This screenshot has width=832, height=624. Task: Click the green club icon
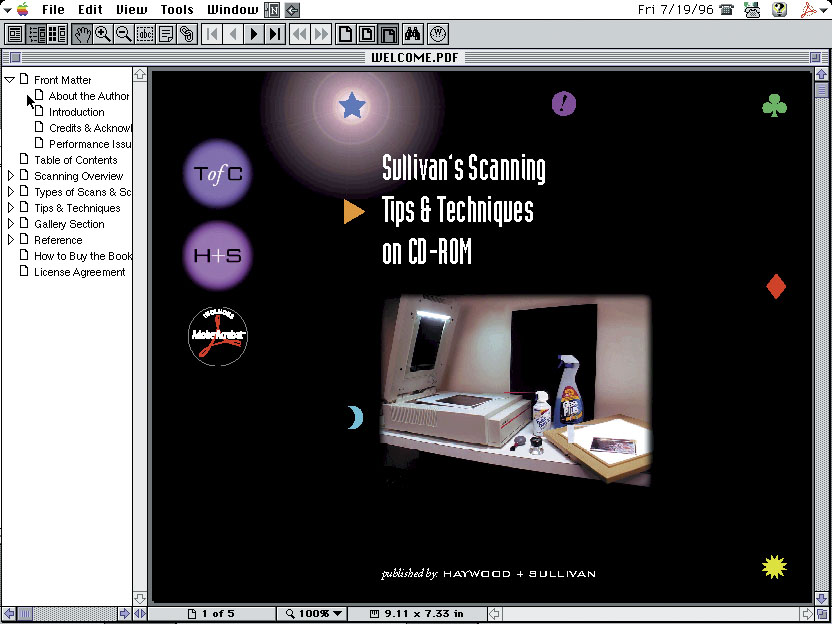774,105
